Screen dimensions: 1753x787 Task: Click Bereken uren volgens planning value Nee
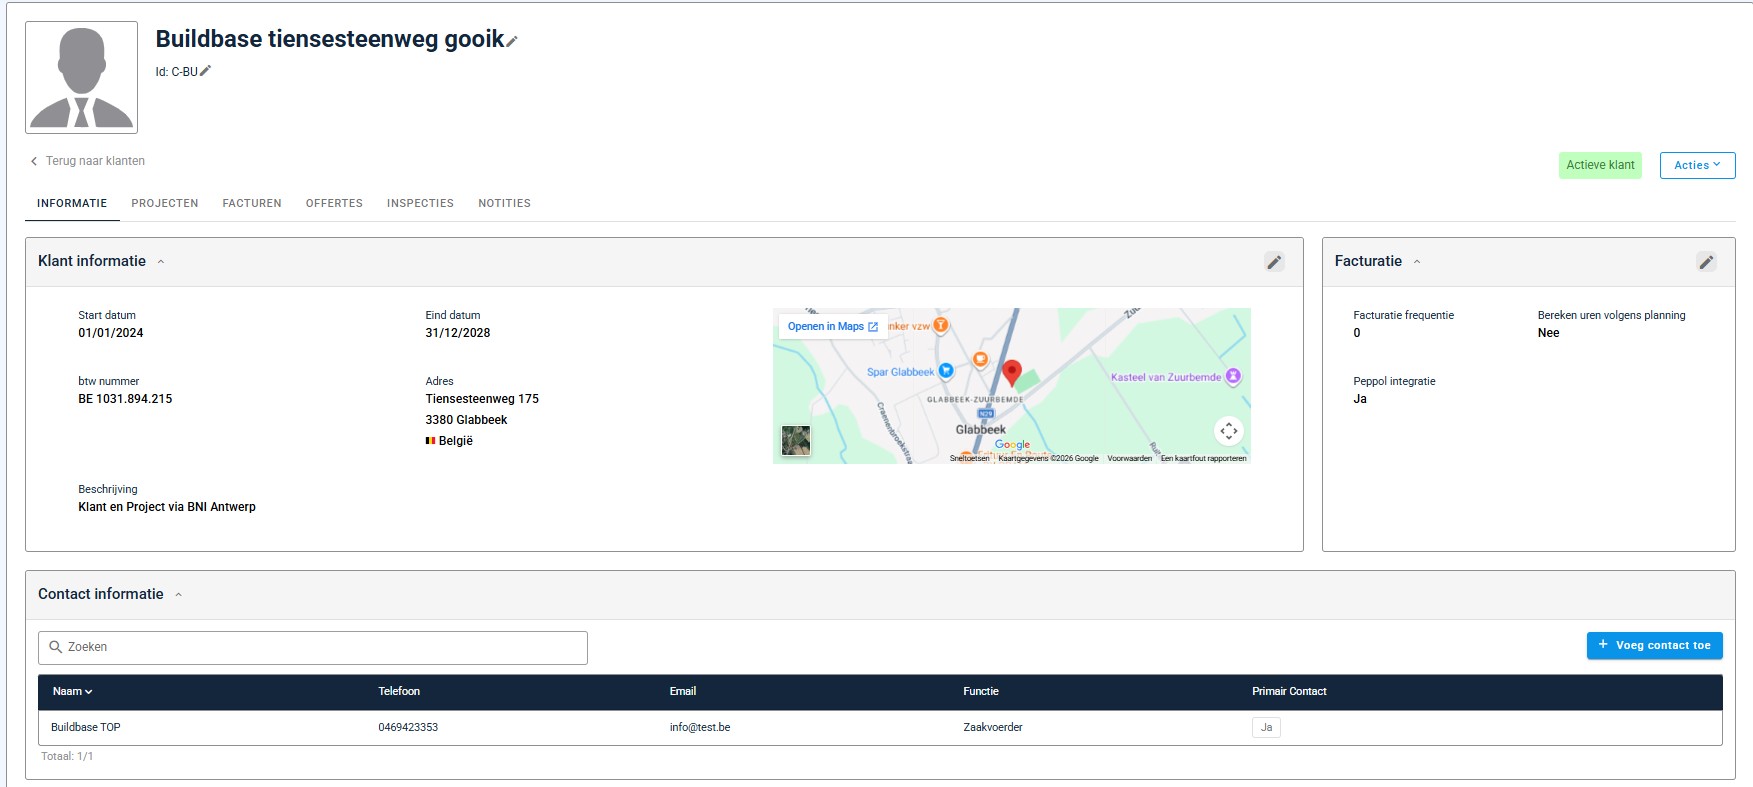1548,333
